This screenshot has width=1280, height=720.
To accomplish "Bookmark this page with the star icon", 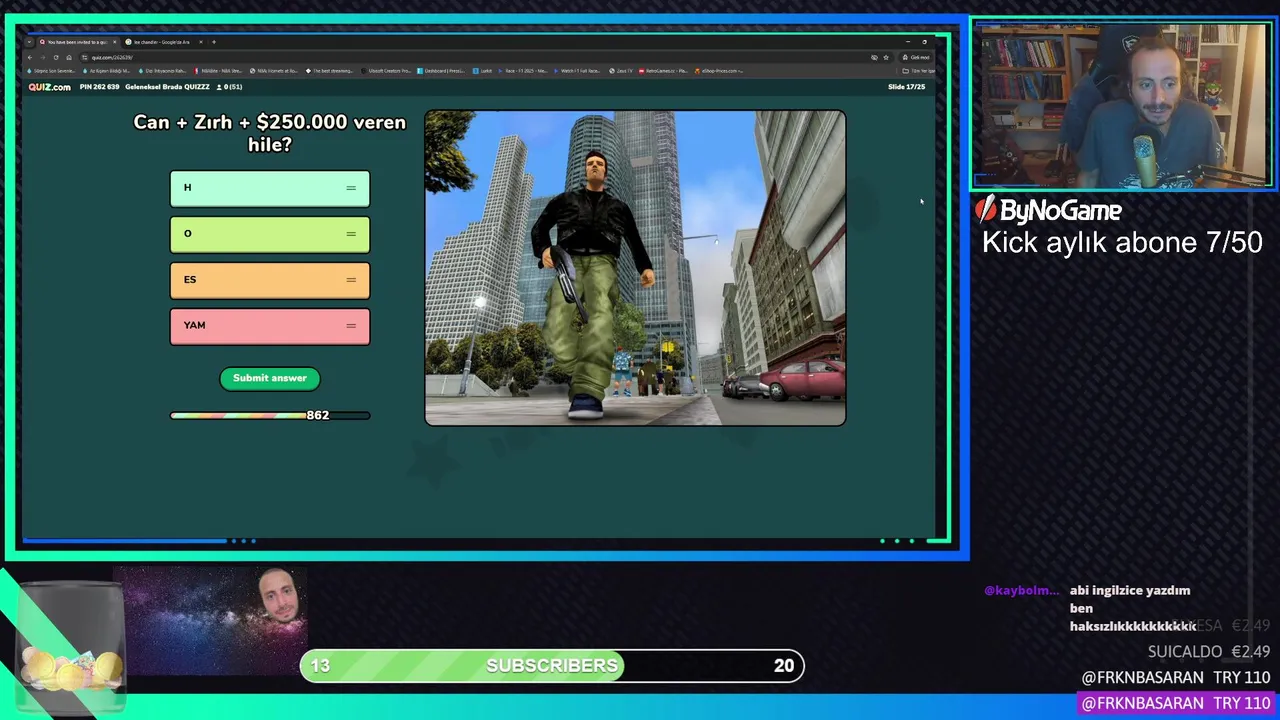I will (886, 57).
